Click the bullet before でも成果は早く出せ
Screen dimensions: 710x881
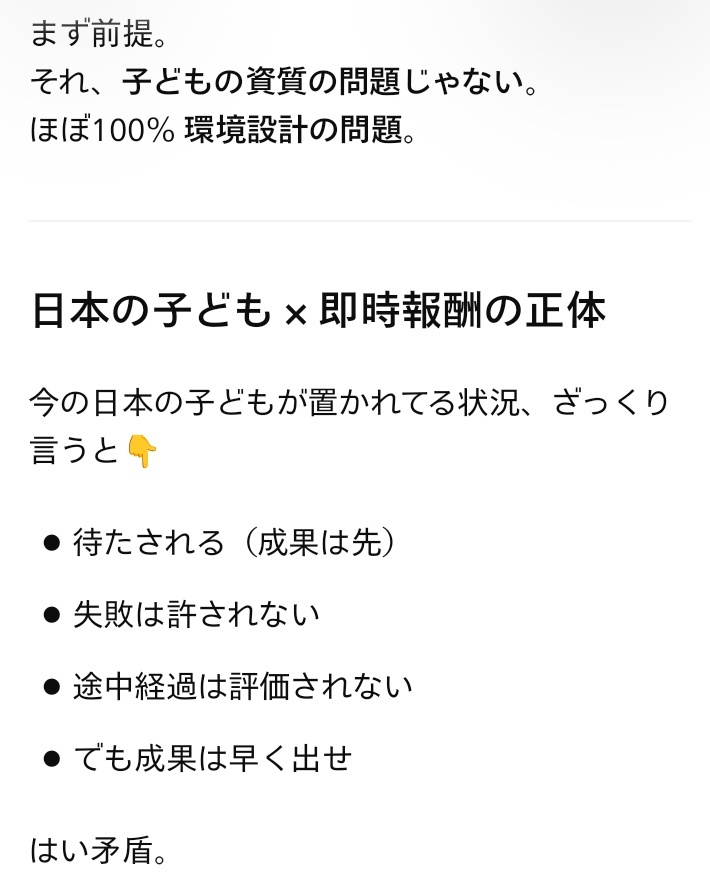52,759
